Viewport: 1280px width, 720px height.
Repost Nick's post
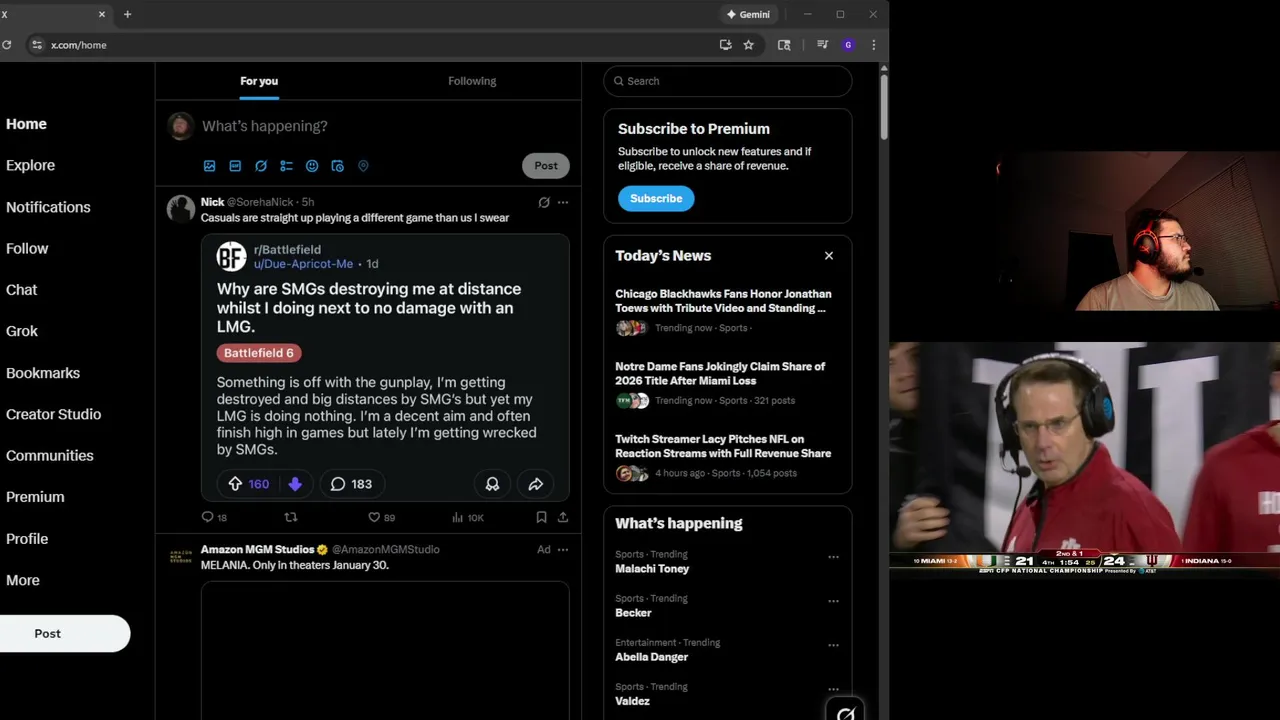click(x=291, y=517)
